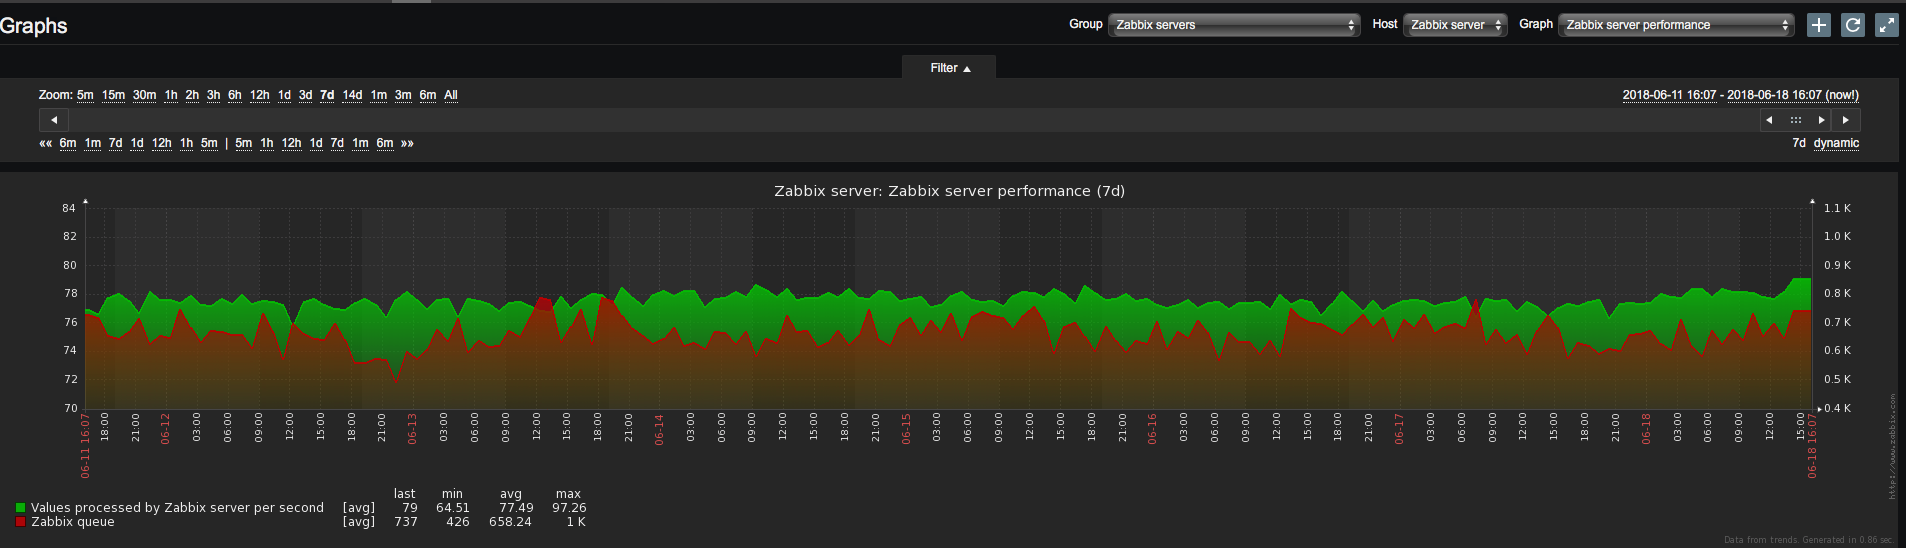Set zoom to 3m

tap(403, 95)
